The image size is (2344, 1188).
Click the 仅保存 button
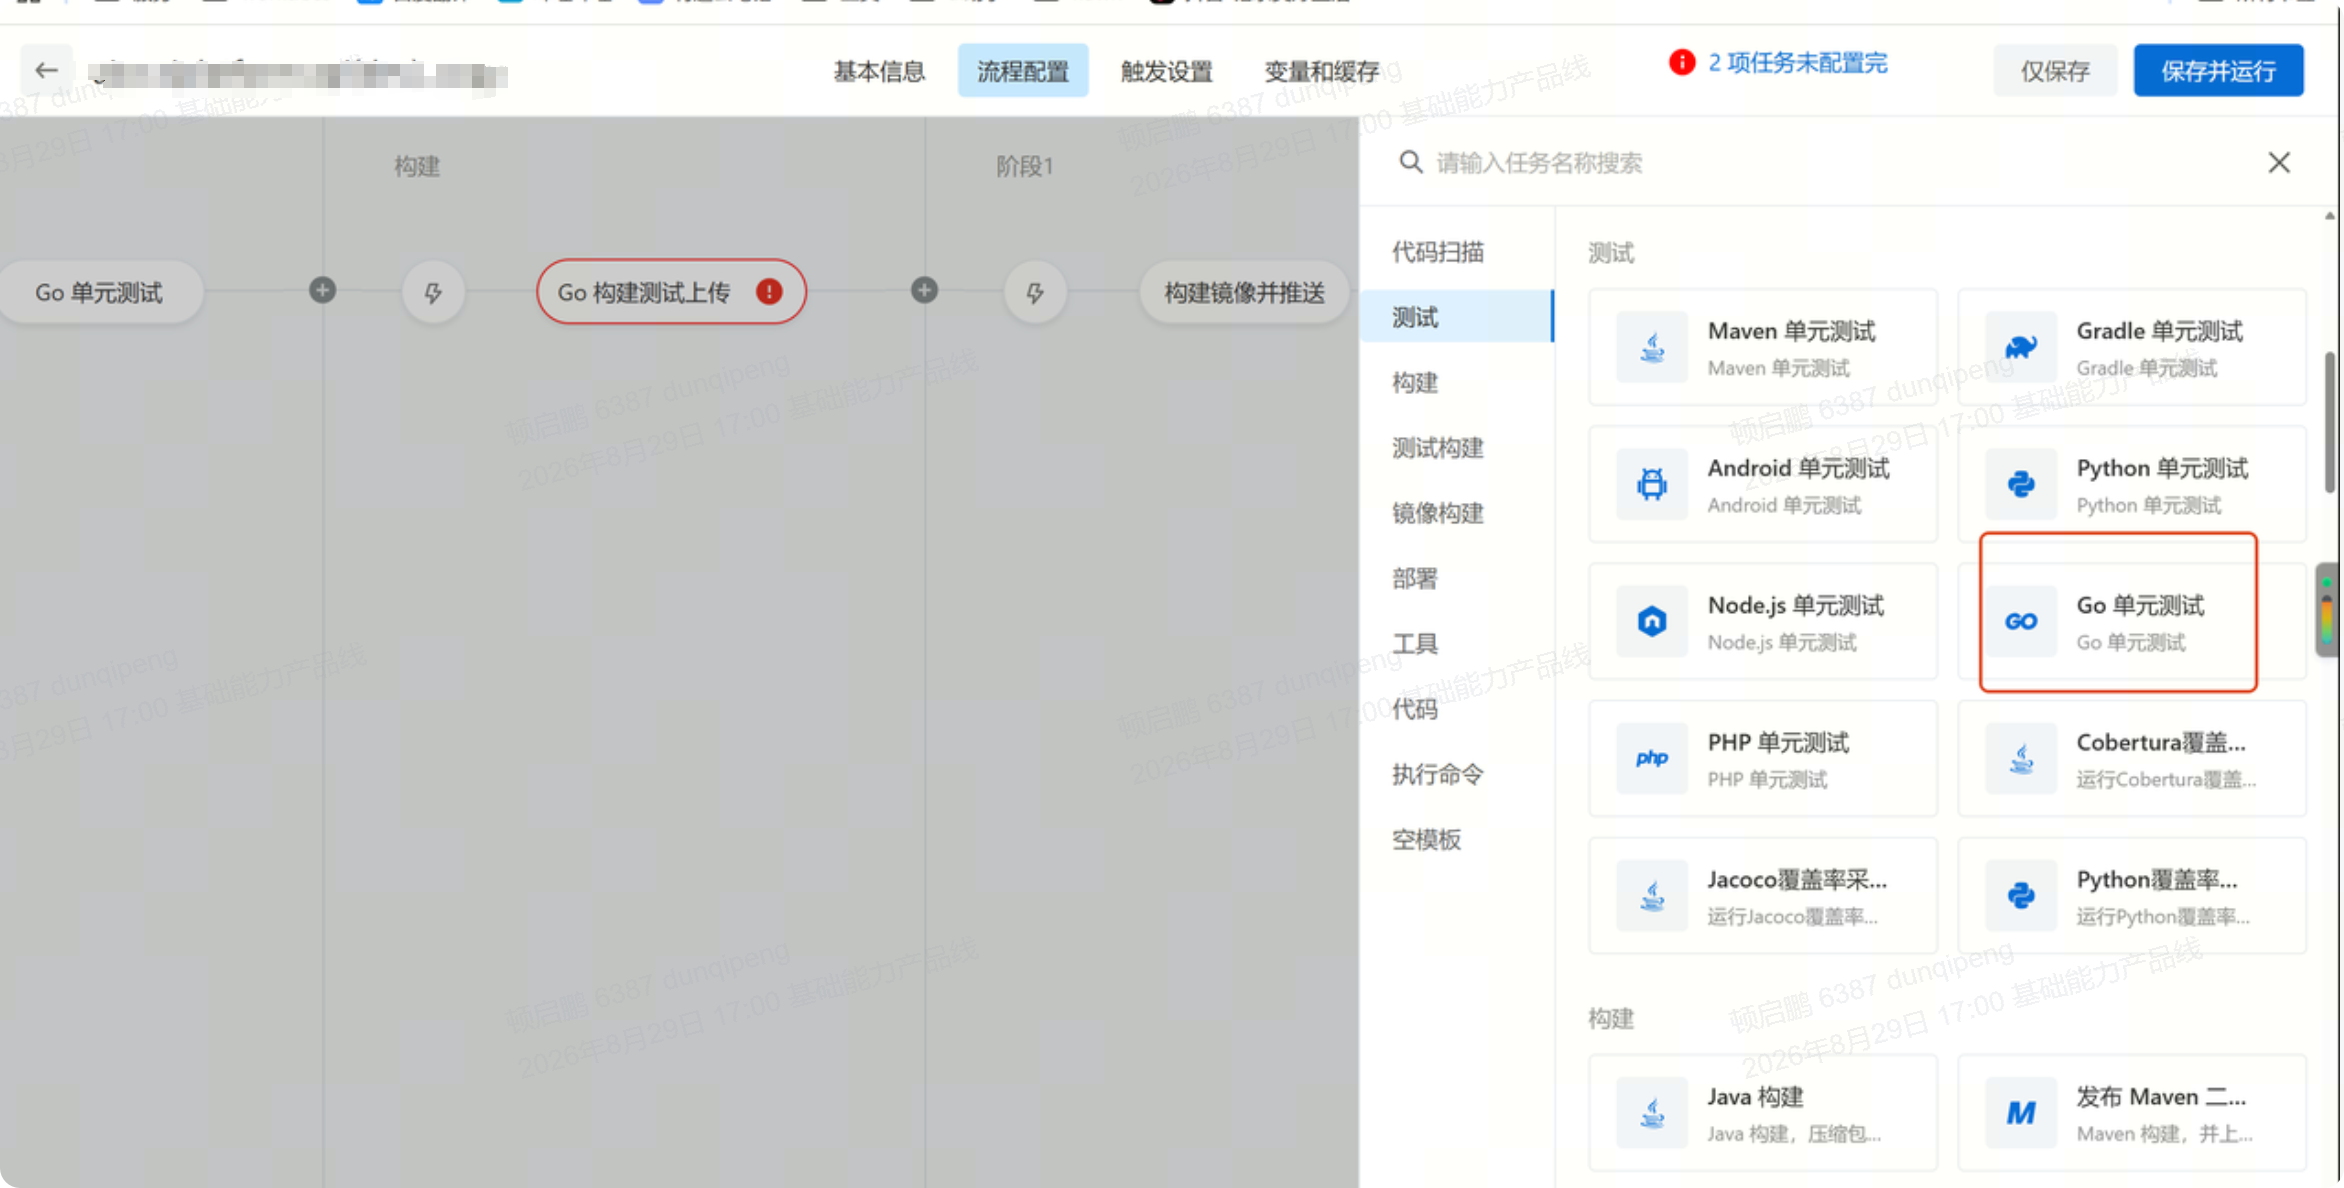pyautogui.click(x=2055, y=71)
